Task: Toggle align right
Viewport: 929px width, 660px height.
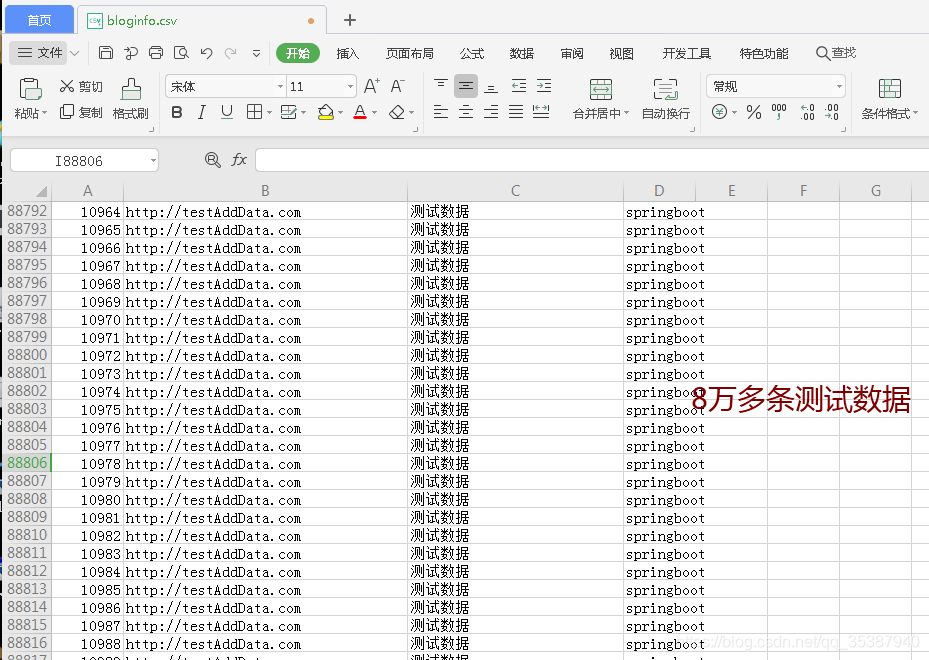Action: click(x=491, y=111)
